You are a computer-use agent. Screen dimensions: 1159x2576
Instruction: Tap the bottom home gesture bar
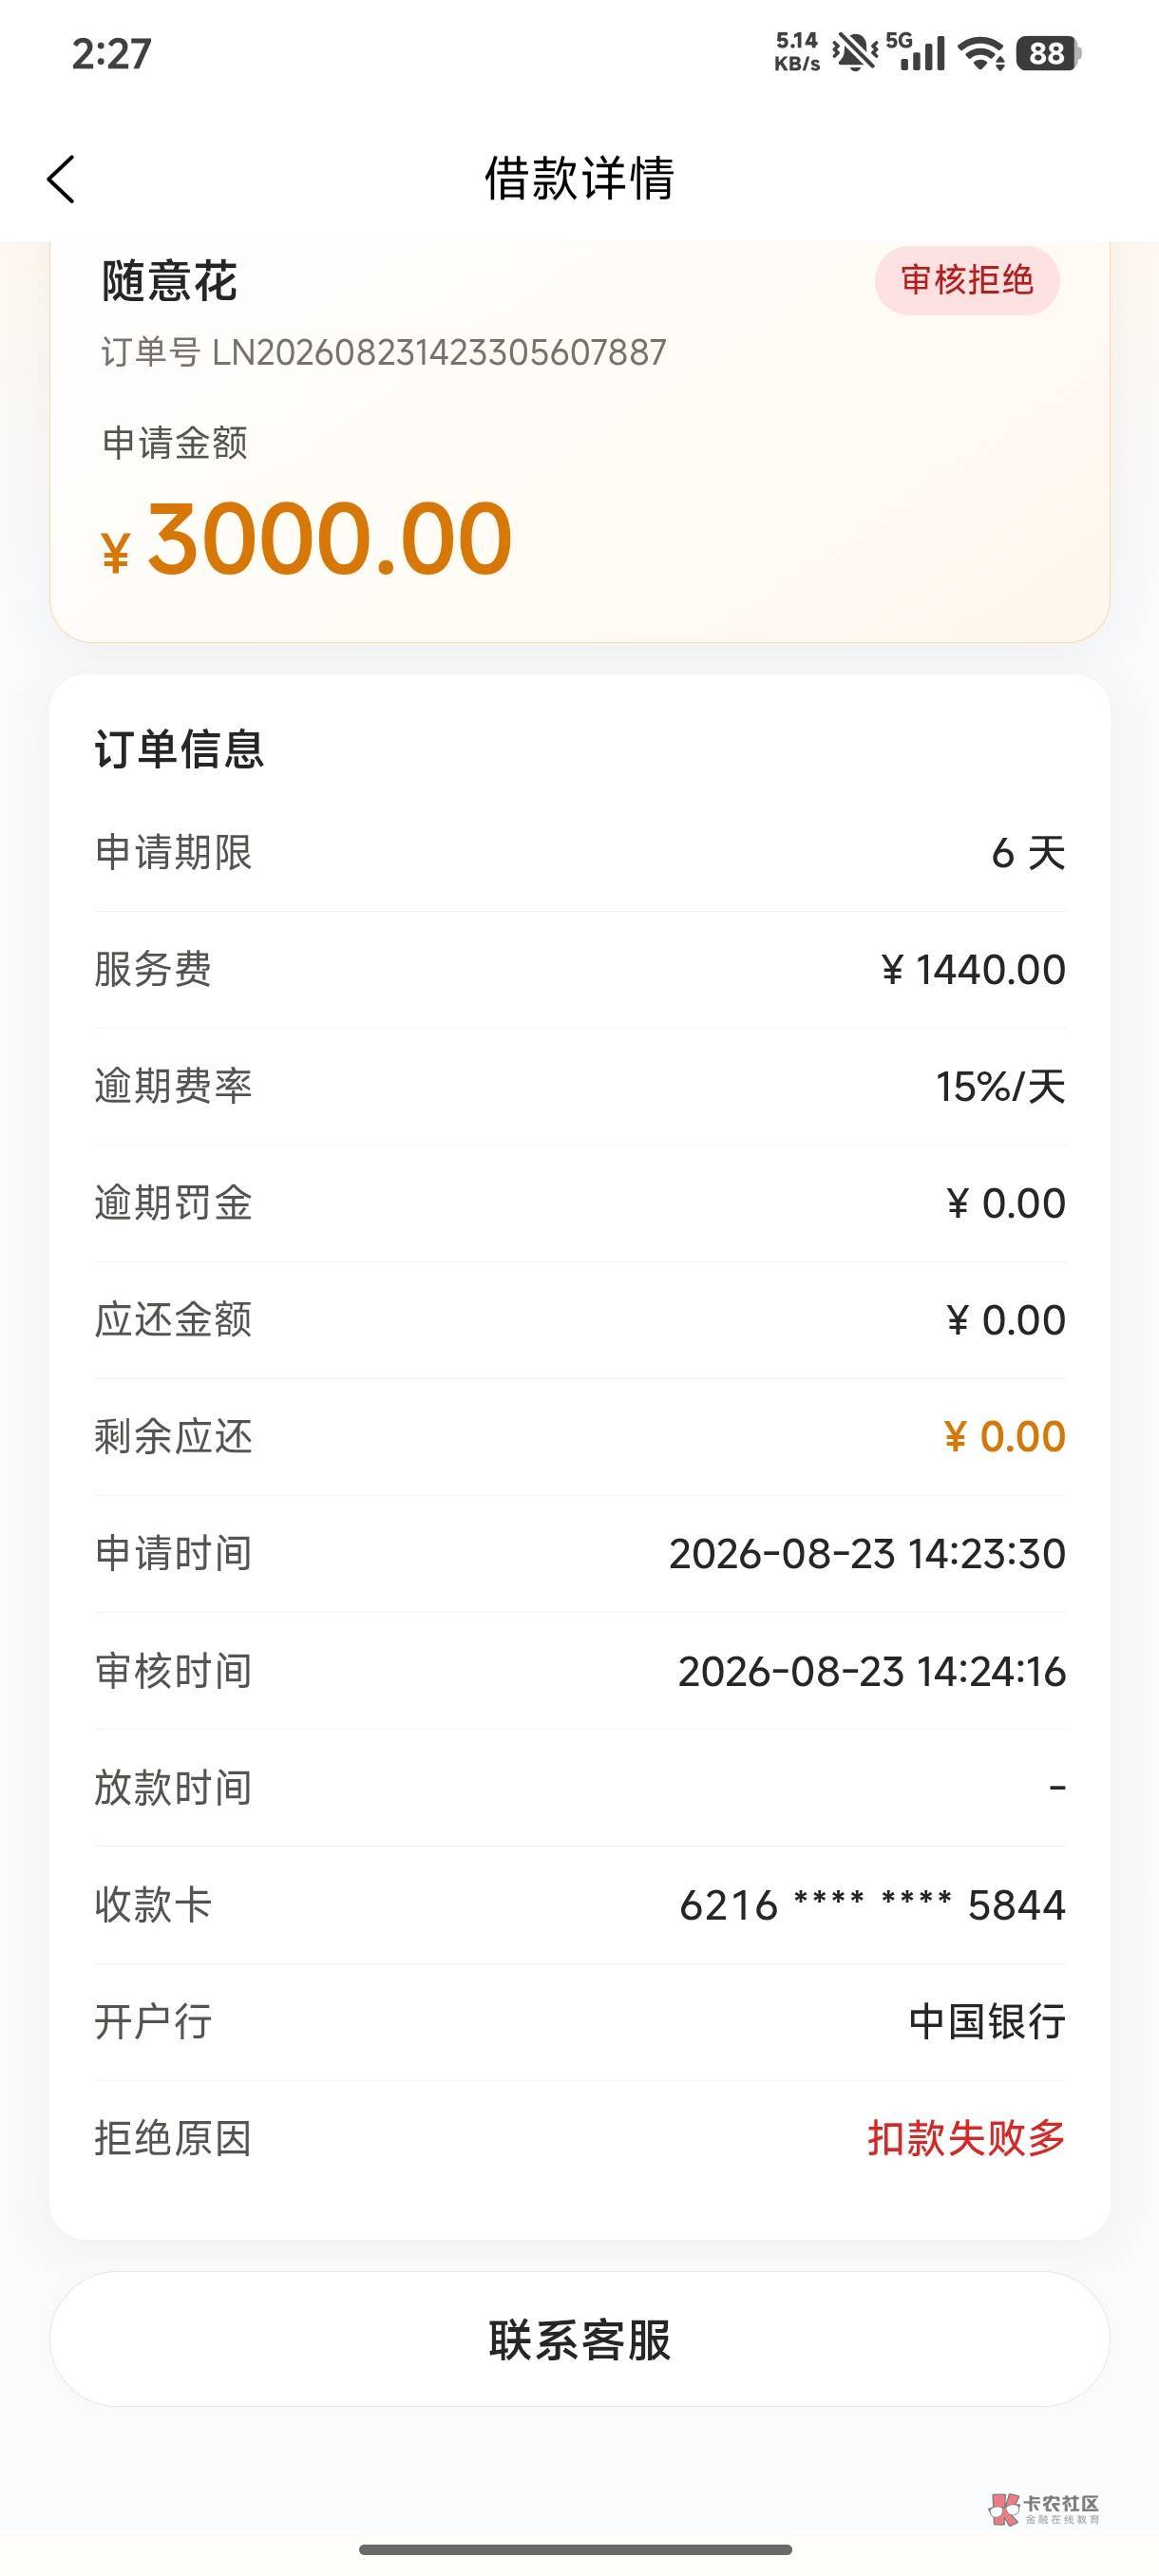tap(576, 2550)
